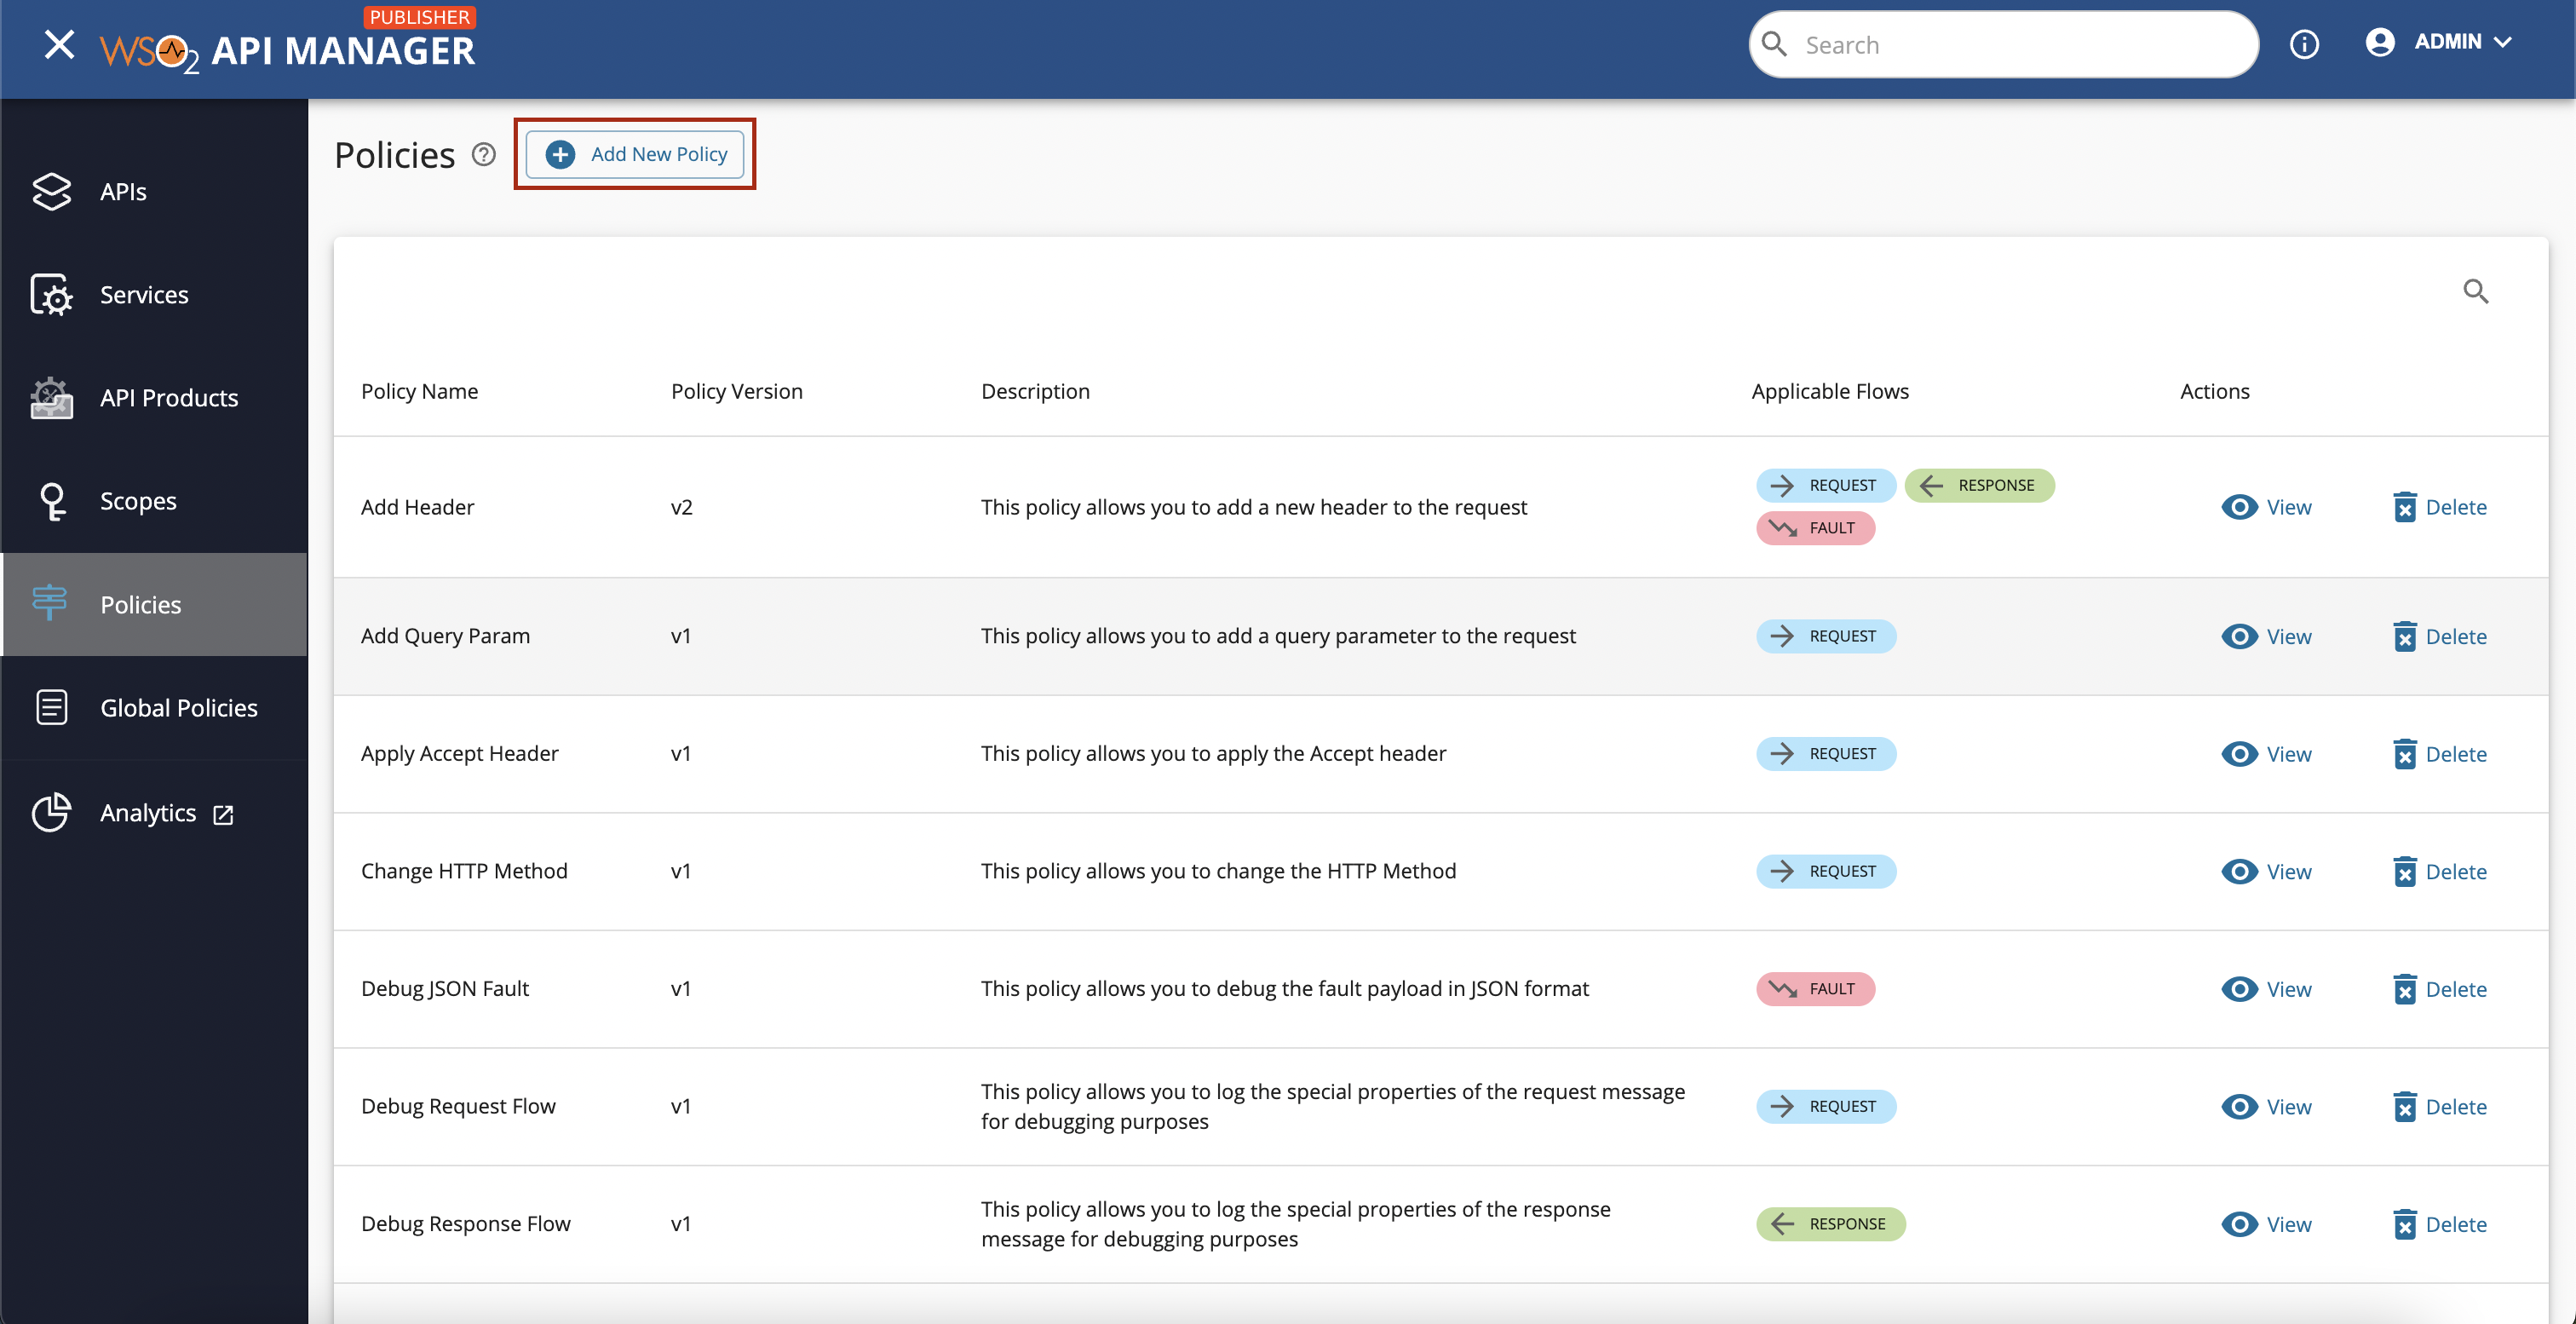
Task: Open Analytics external link in sidebar
Action: click(155, 813)
